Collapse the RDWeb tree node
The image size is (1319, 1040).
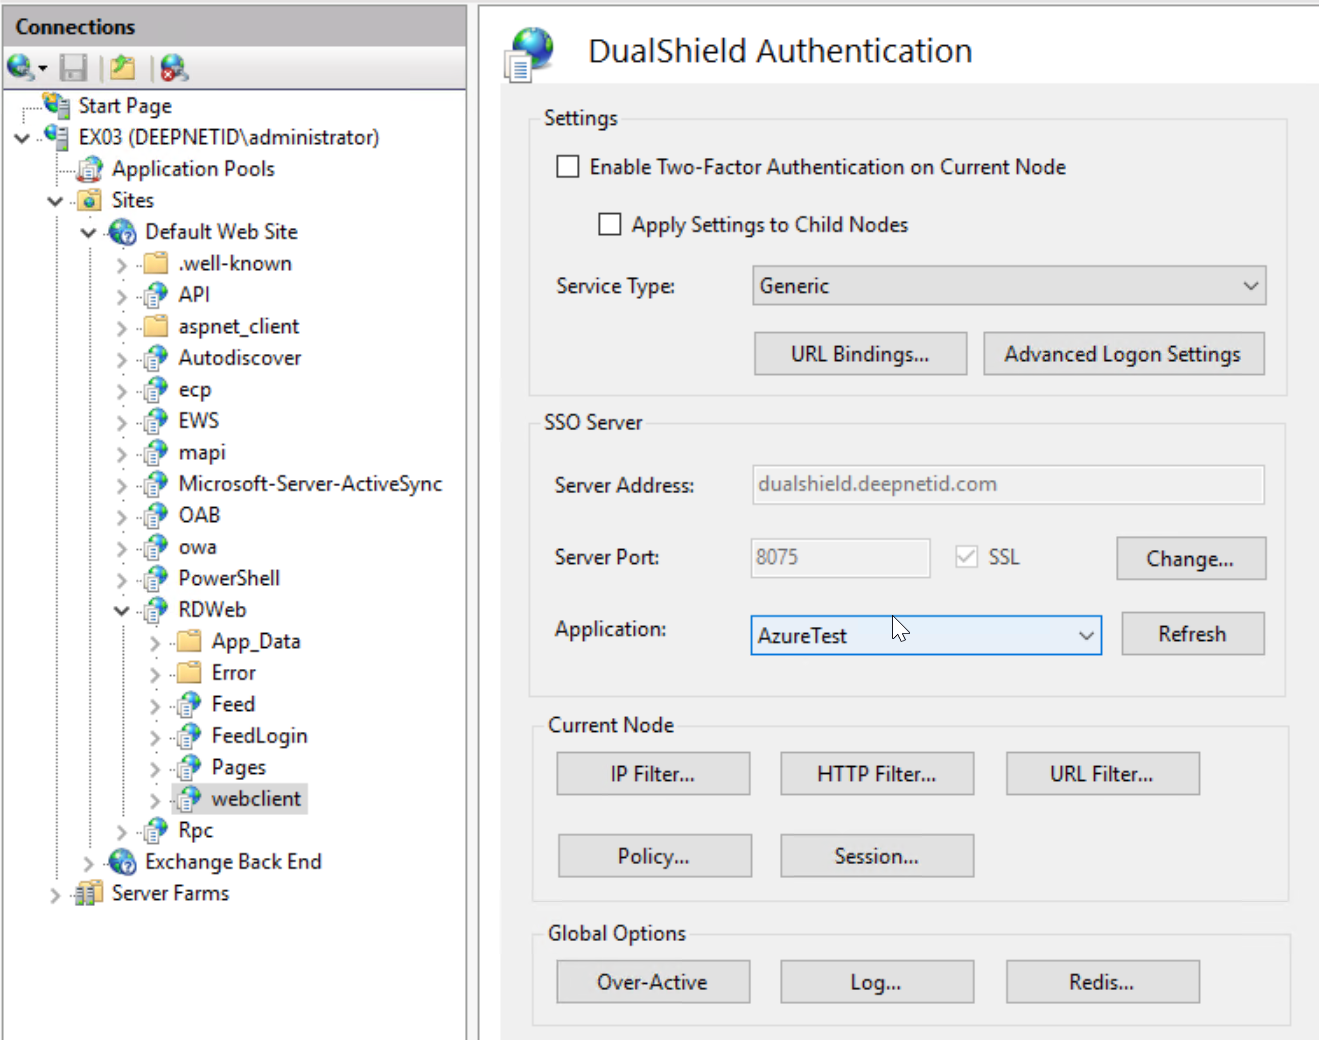click(122, 610)
